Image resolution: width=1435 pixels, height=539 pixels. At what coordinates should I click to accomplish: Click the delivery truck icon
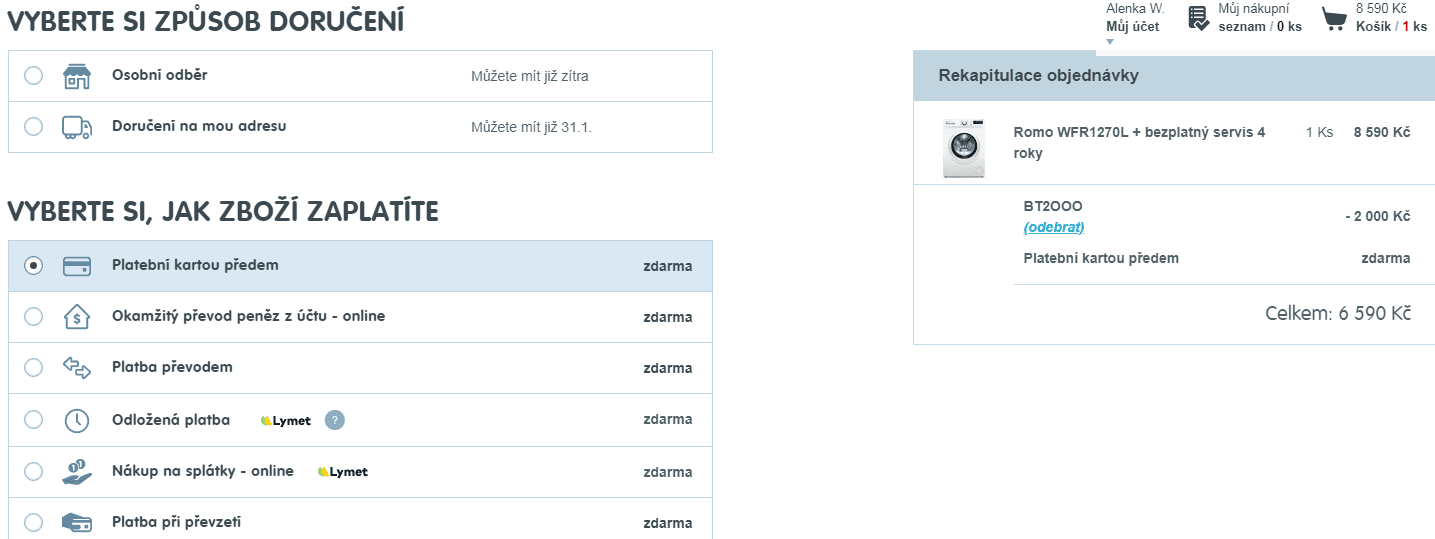77,127
